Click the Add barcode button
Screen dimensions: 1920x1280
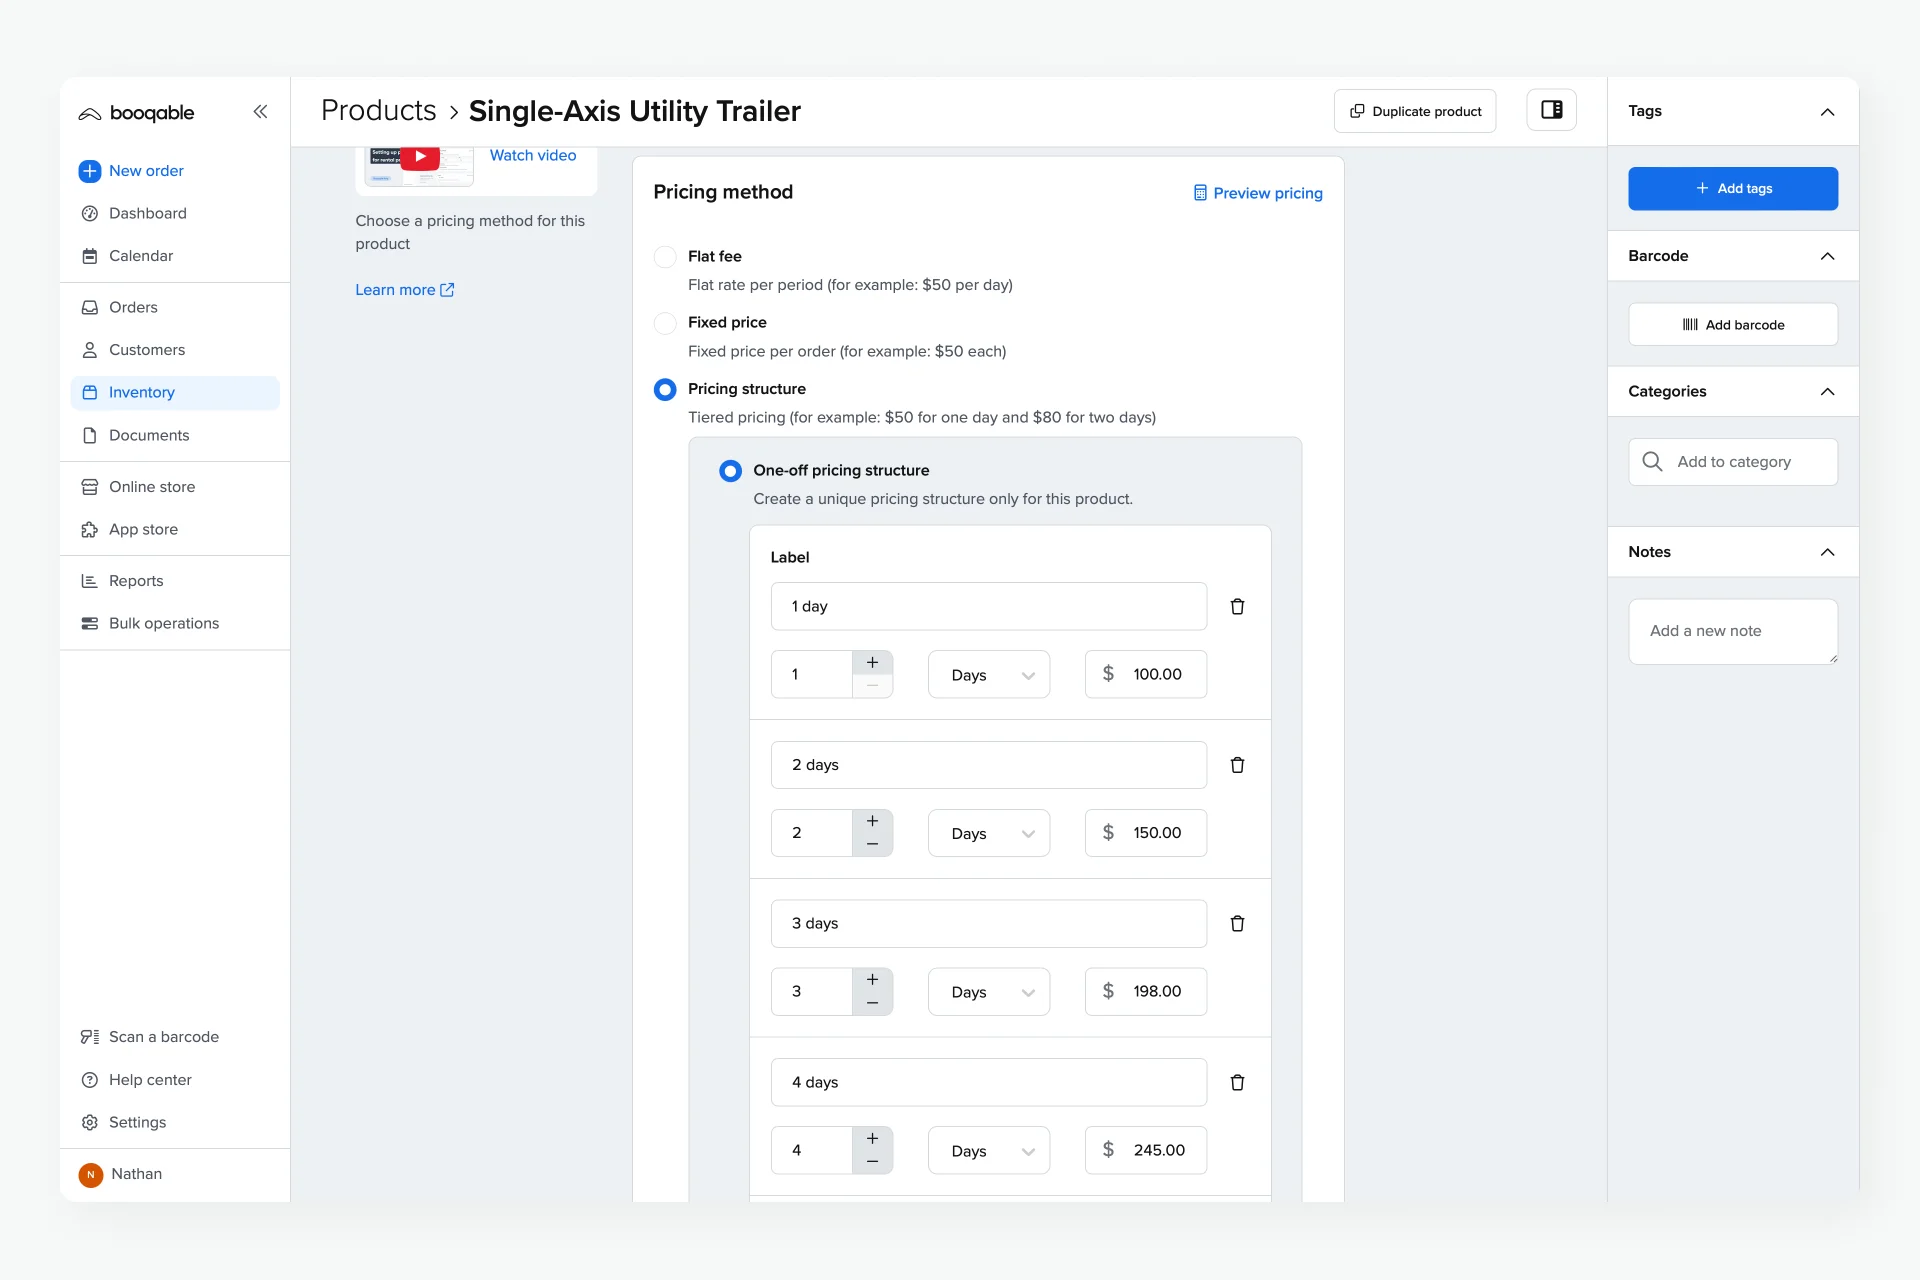pyautogui.click(x=1733, y=325)
